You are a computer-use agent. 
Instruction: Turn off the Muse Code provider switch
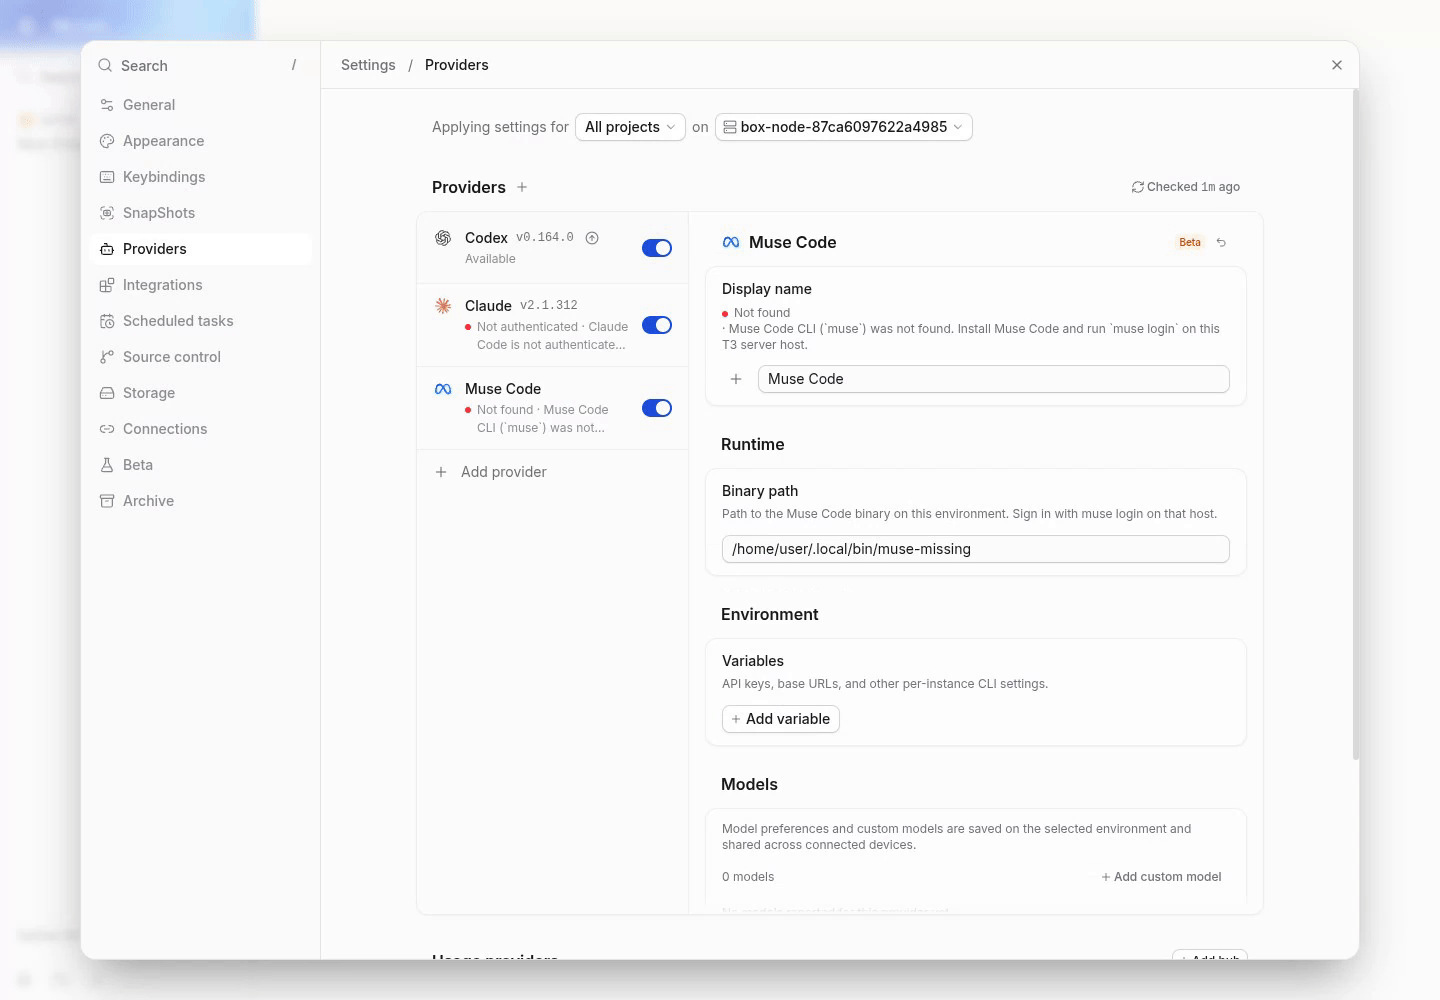tap(657, 408)
